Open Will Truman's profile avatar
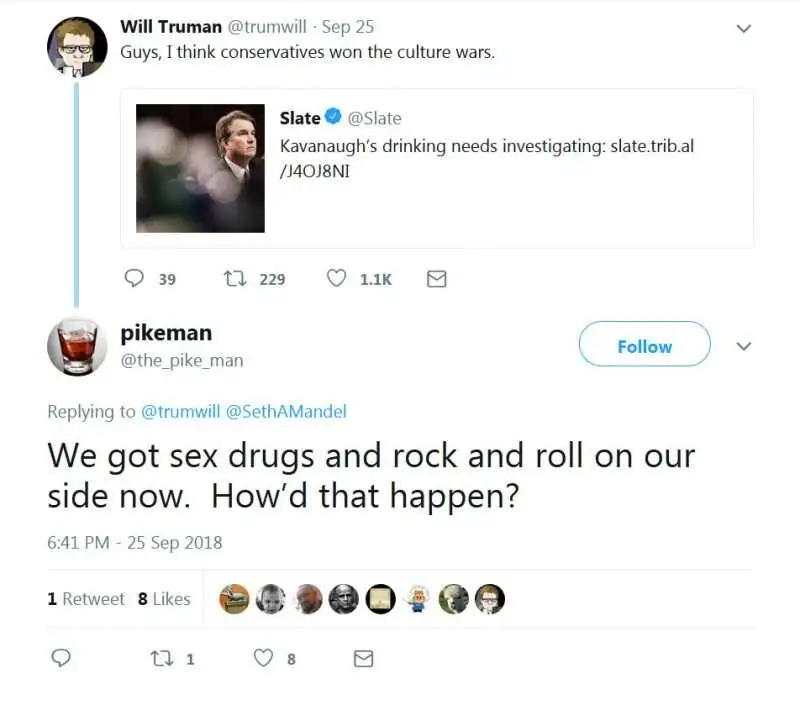Screen dimensions: 800x705 (76, 47)
